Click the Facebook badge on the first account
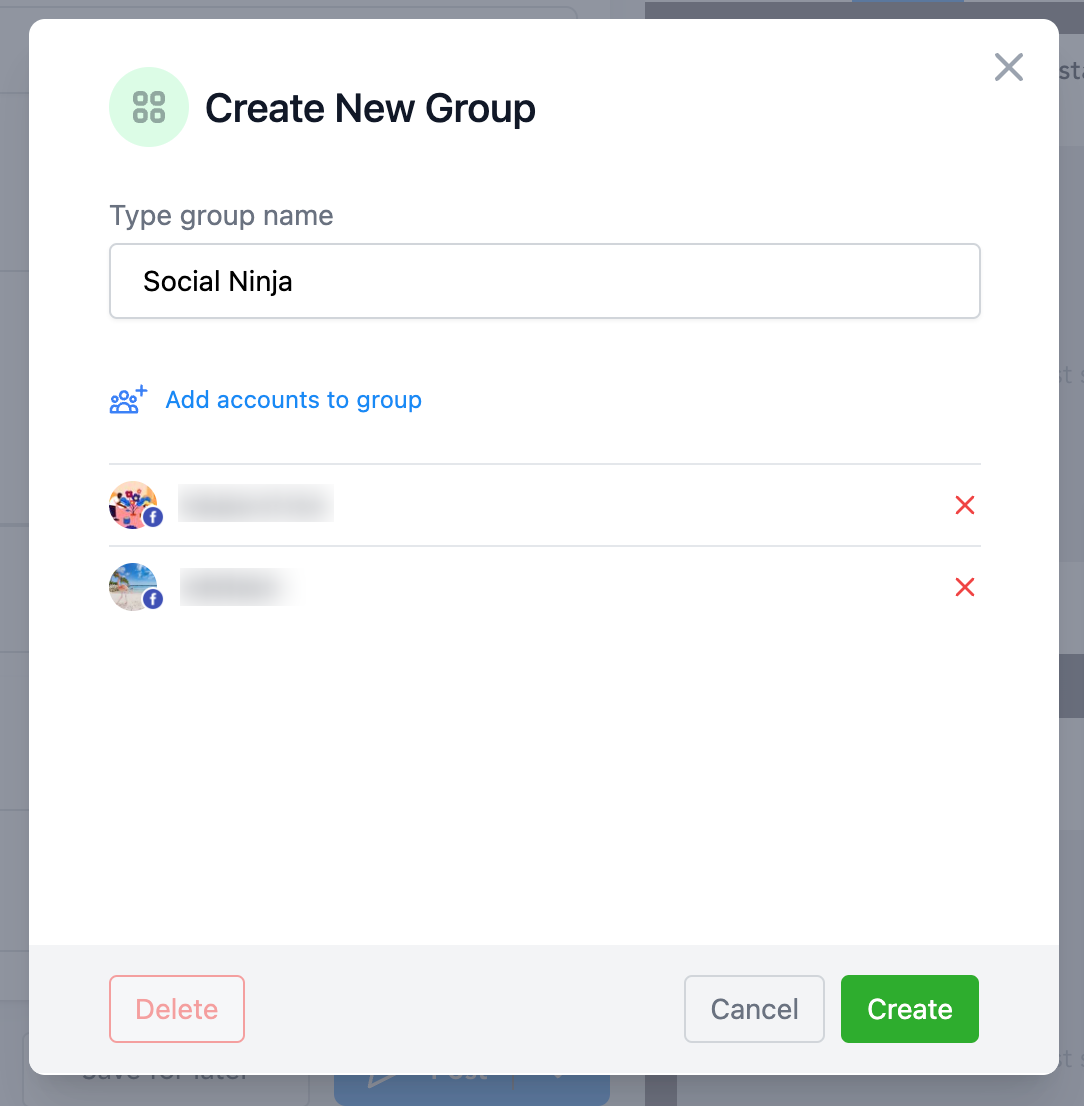The width and height of the screenshot is (1084, 1106). pos(153,517)
